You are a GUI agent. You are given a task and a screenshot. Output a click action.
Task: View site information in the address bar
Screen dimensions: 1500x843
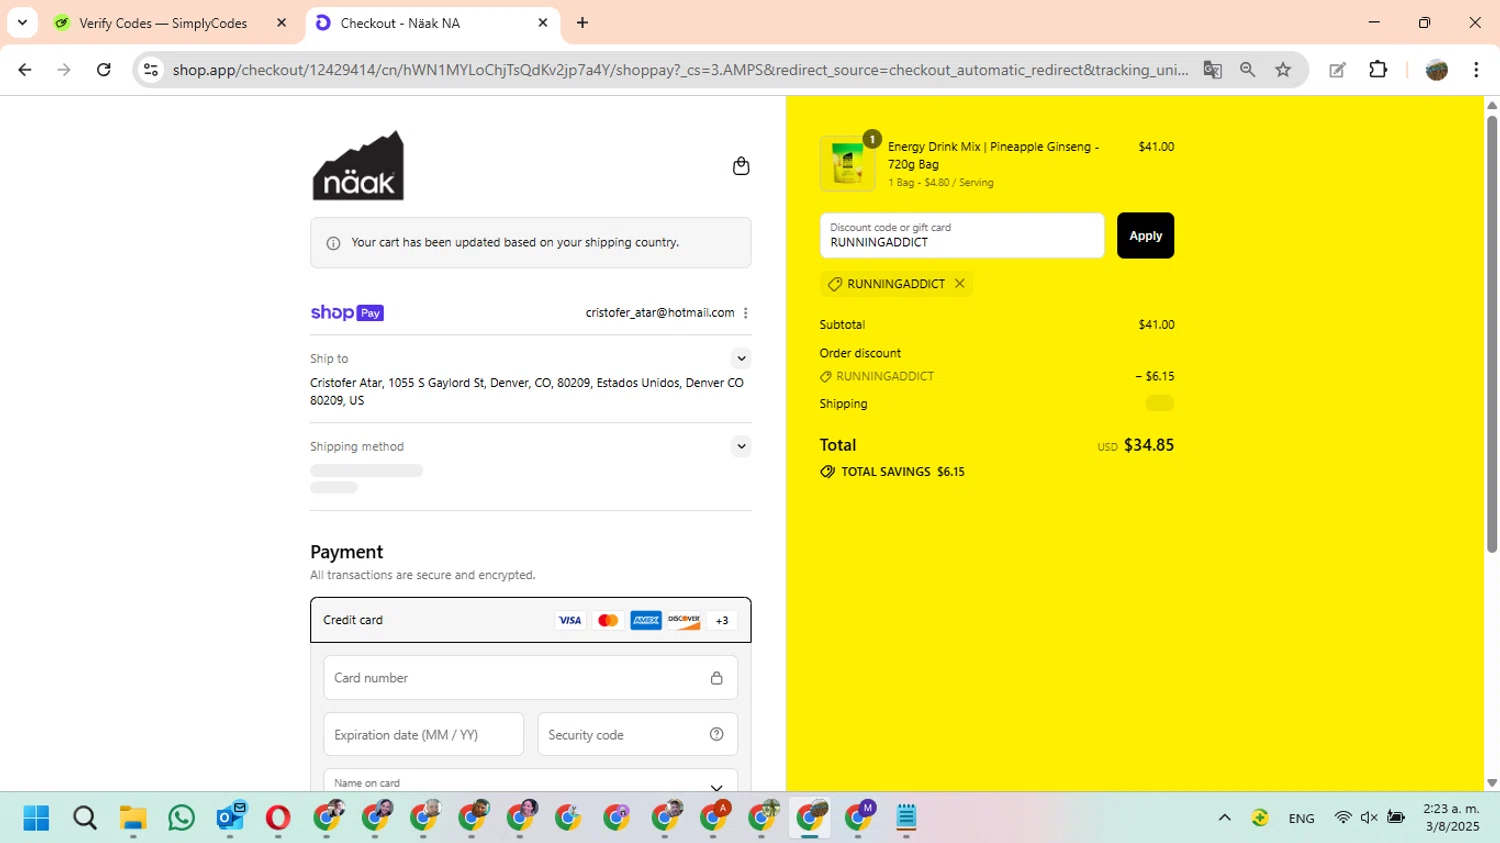click(151, 70)
